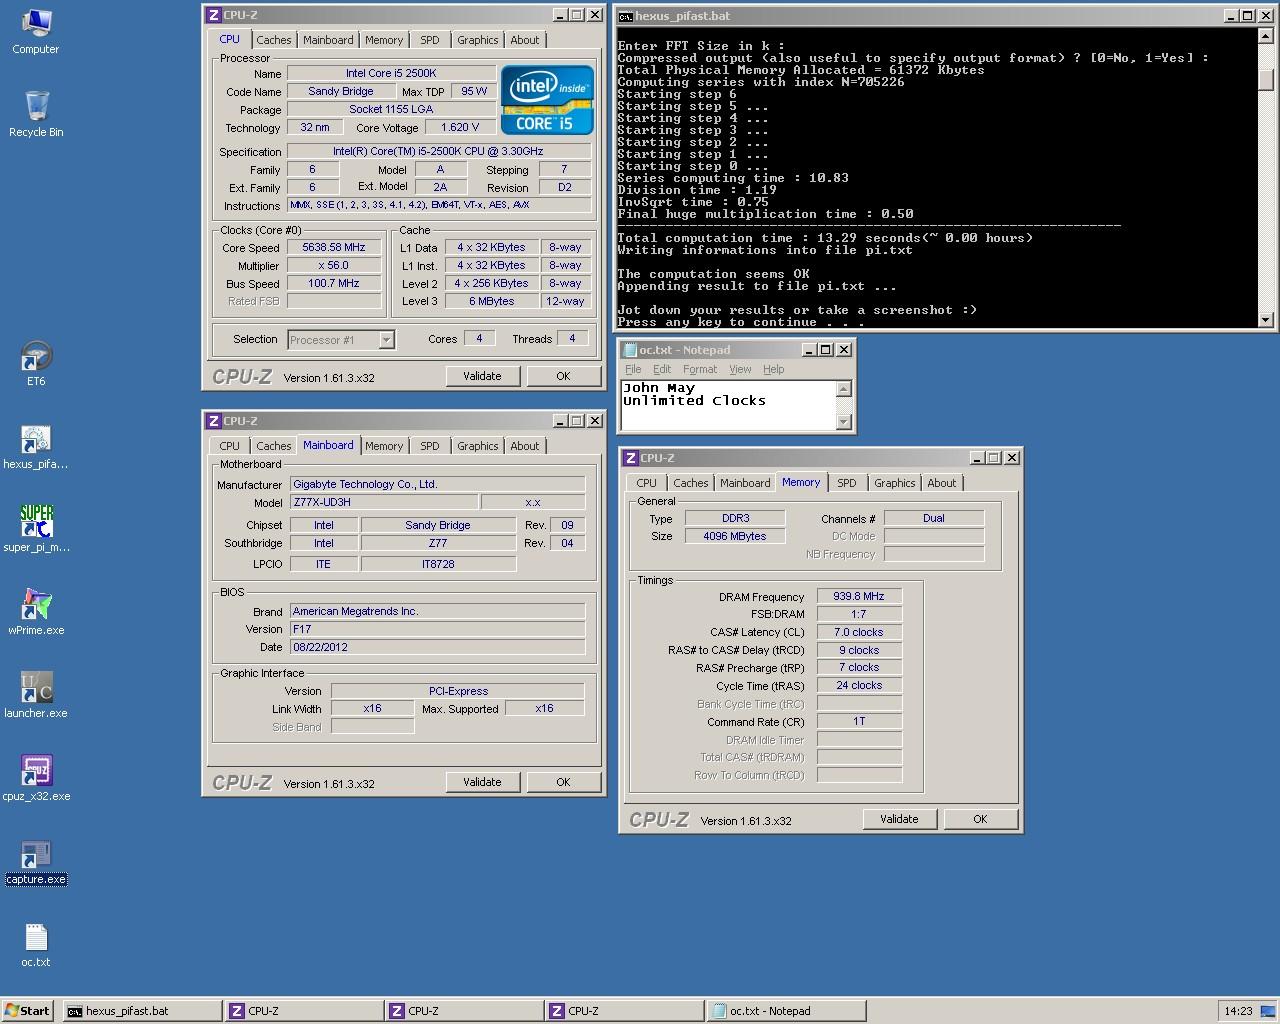
Task: Click the BIOS version field F17
Action: [437, 629]
